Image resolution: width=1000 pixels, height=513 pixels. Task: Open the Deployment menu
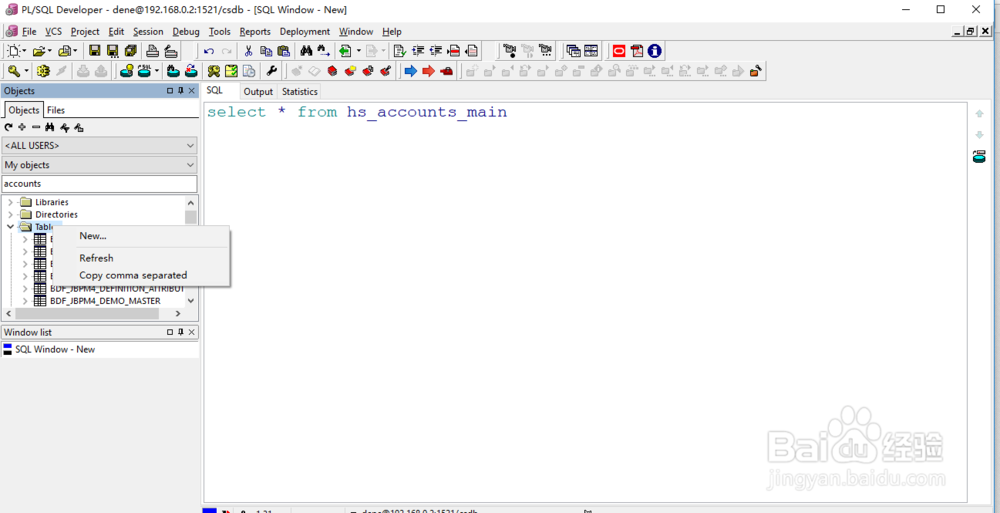tap(305, 31)
